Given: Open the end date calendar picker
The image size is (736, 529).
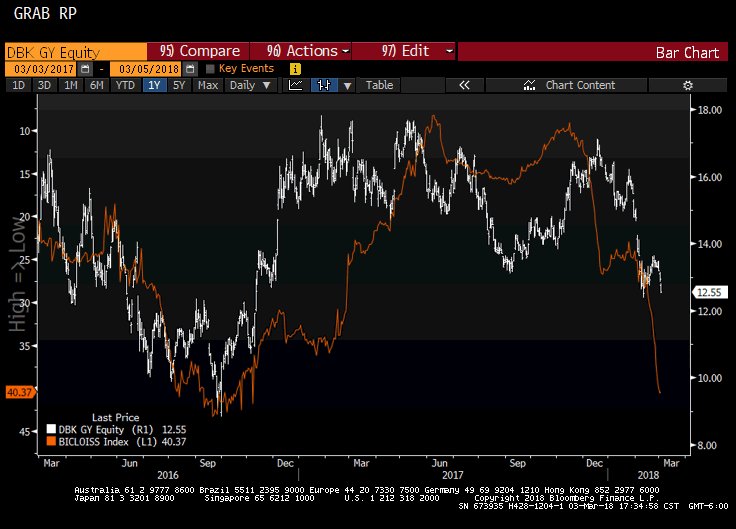Looking at the screenshot, I should [190, 69].
